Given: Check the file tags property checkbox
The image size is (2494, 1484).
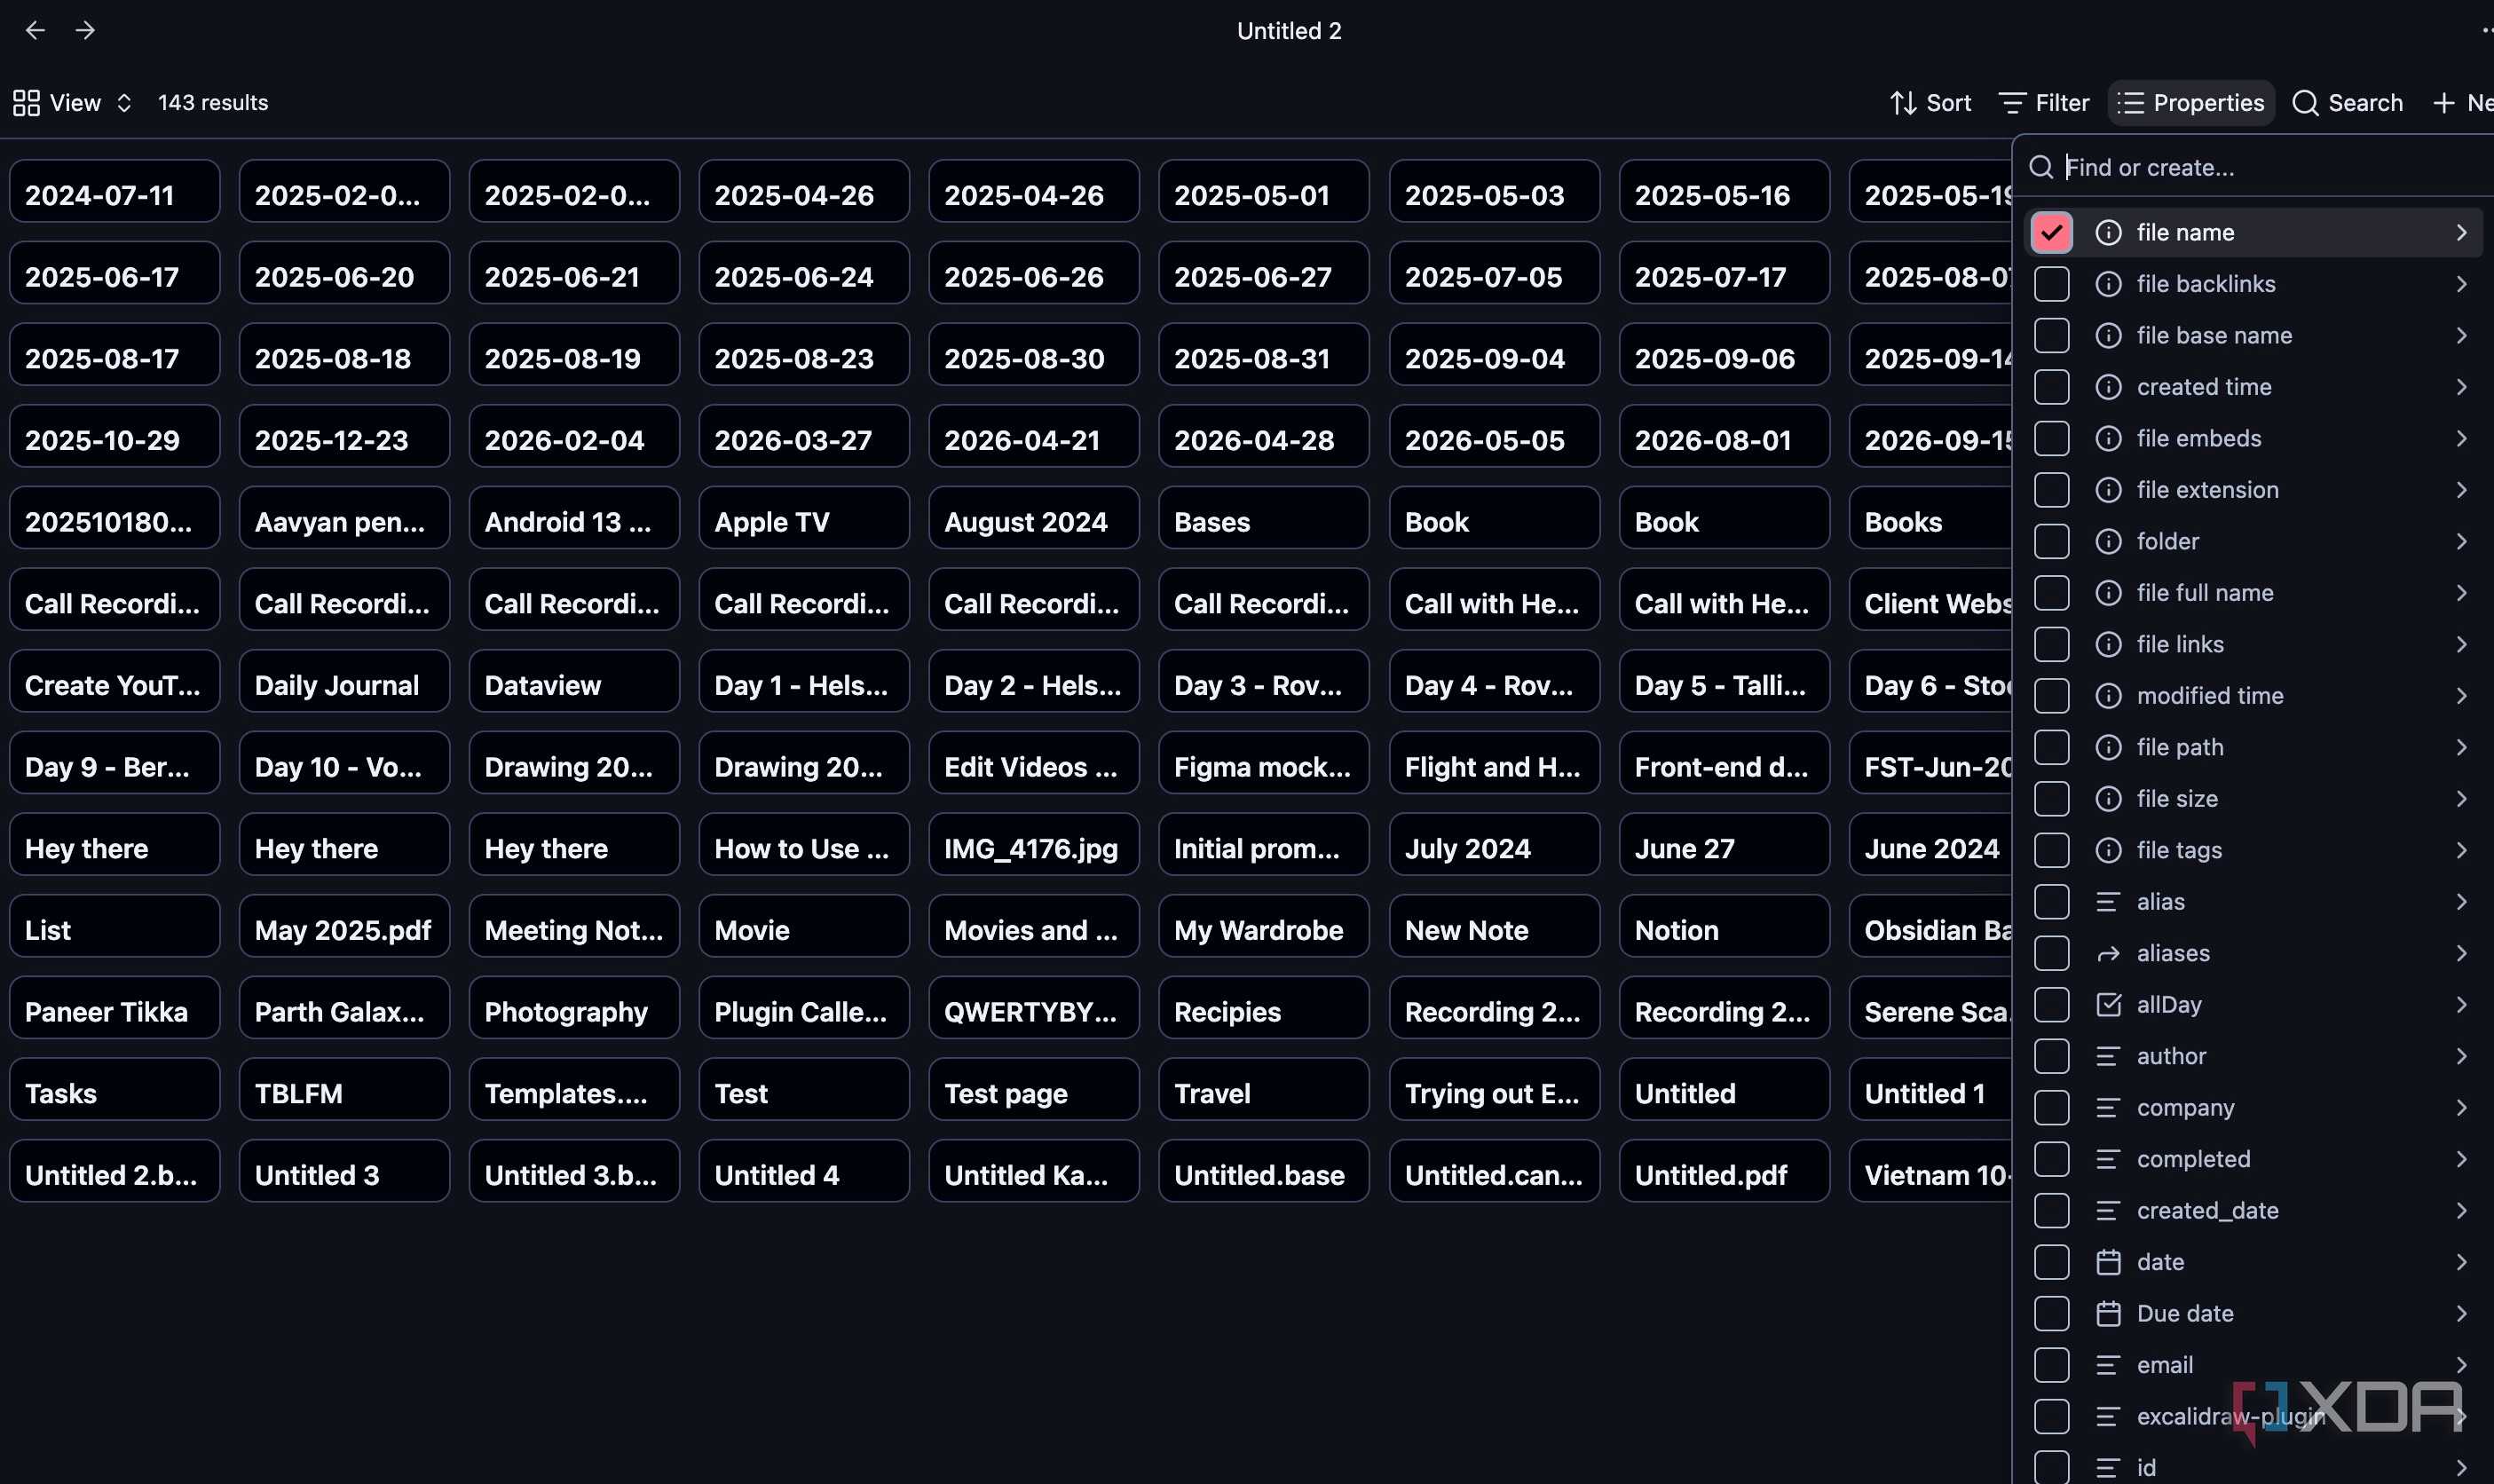Looking at the screenshot, I should tap(2051, 850).
